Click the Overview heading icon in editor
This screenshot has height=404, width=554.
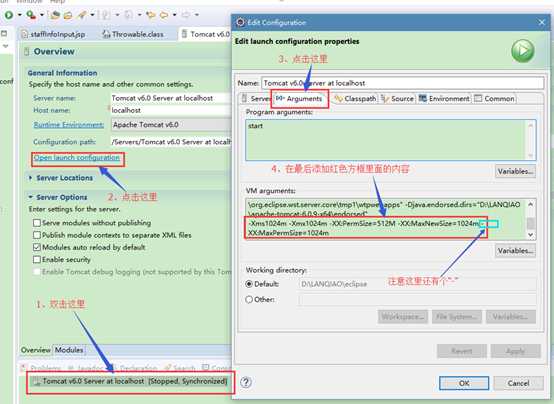coord(26,52)
